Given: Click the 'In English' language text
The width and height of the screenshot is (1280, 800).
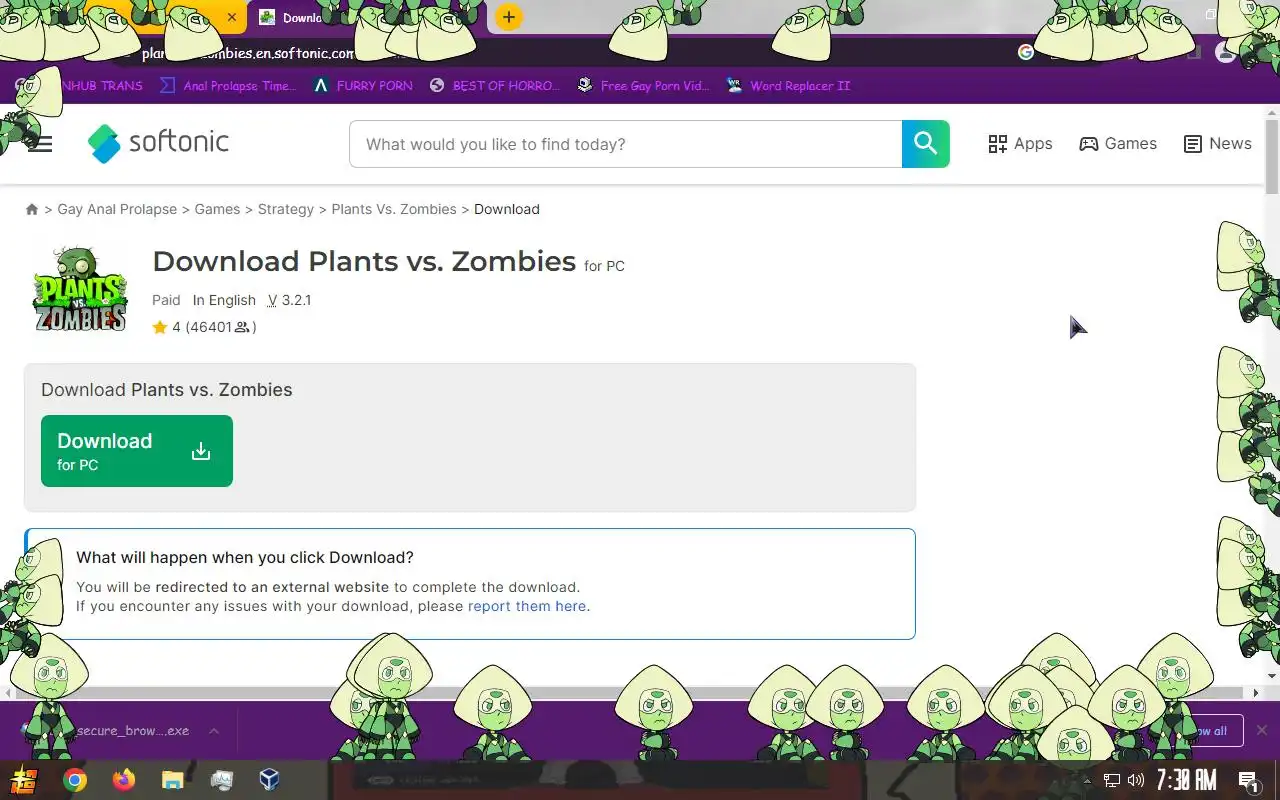Looking at the screenshot, I should [224, 300].
